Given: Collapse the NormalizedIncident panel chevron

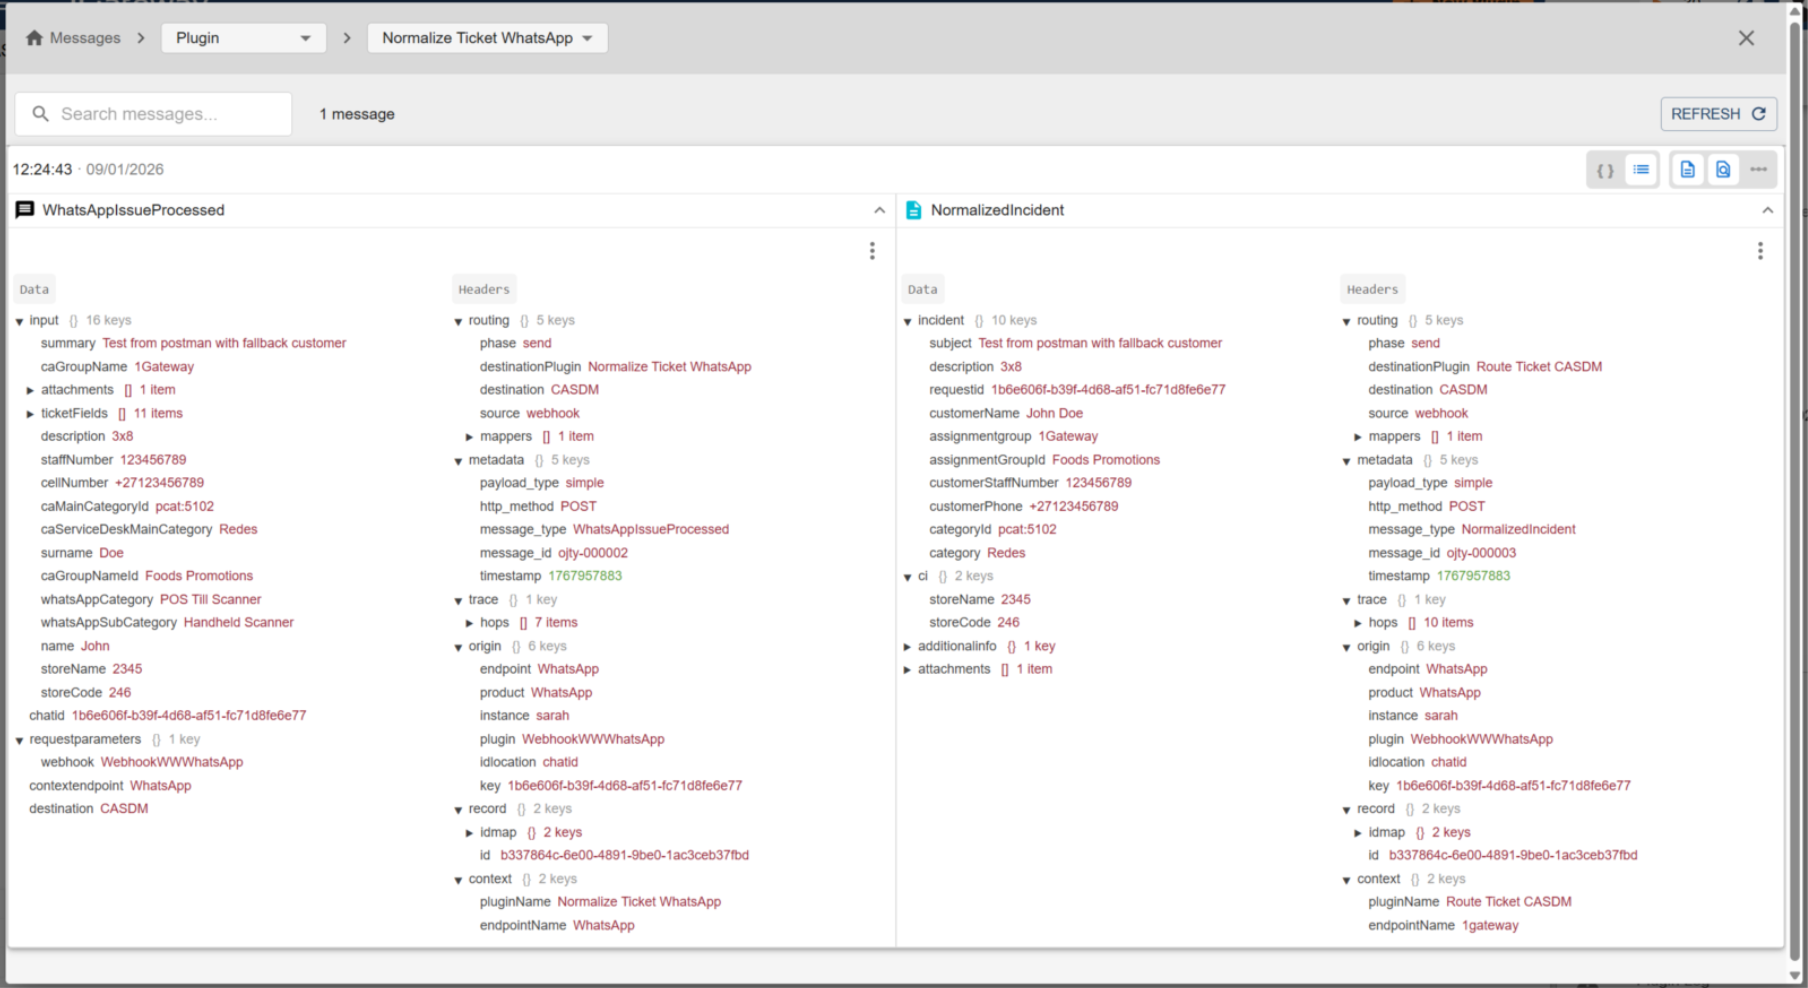Looking at the screenshot, I should (1767, 210).
